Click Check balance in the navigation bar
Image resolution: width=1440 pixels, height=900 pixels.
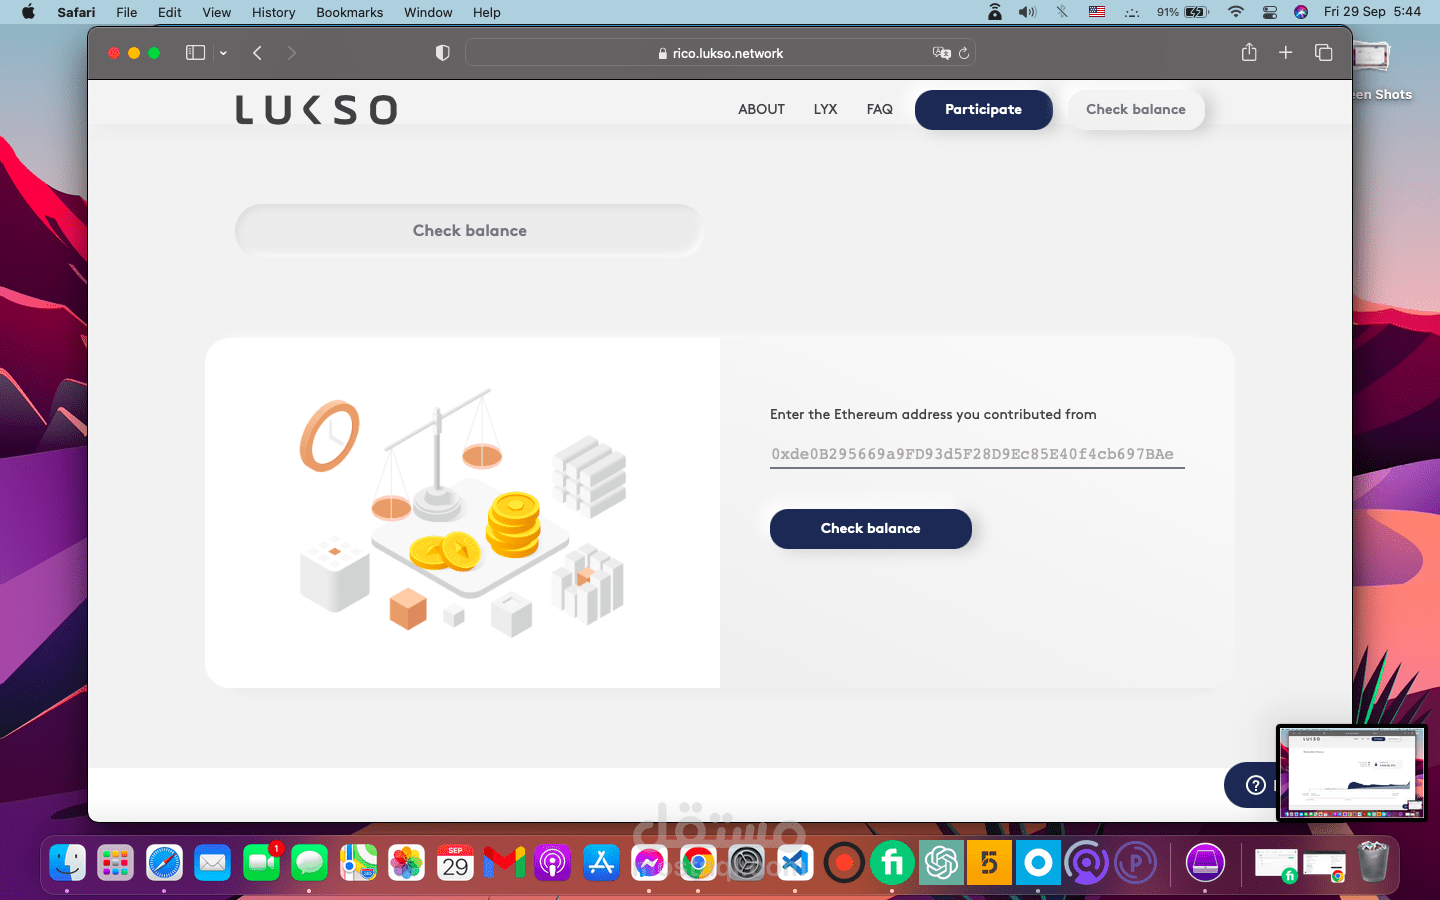point(1136,109)
